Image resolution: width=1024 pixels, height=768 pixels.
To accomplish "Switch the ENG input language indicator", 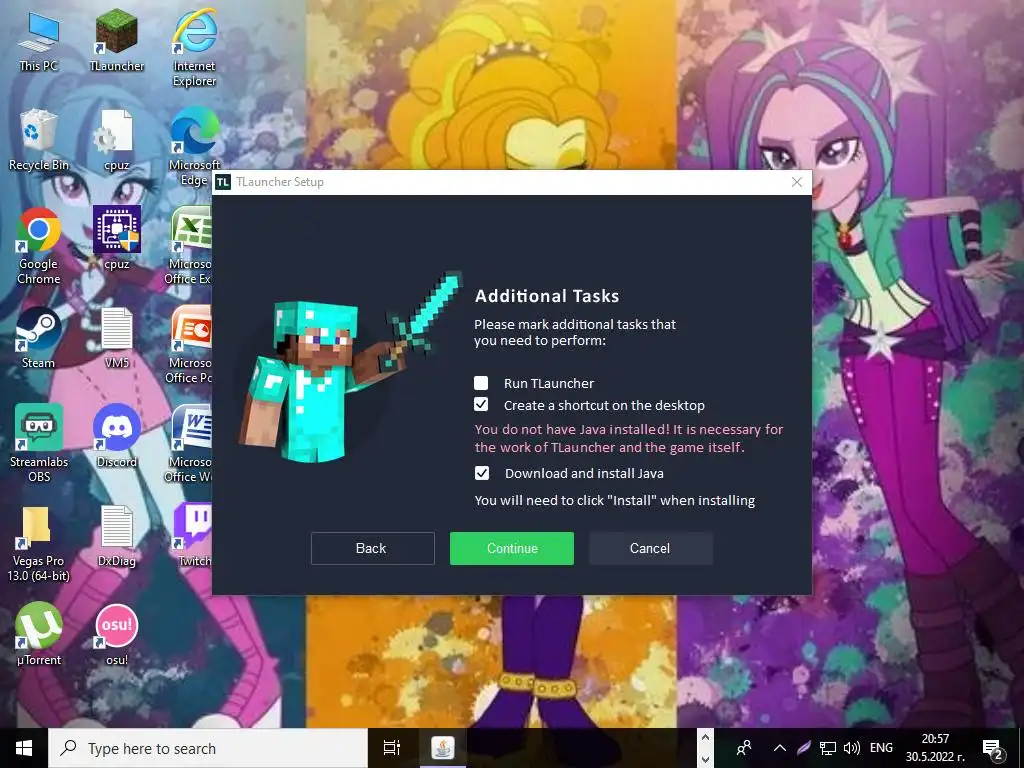I will tap(881, 748).
